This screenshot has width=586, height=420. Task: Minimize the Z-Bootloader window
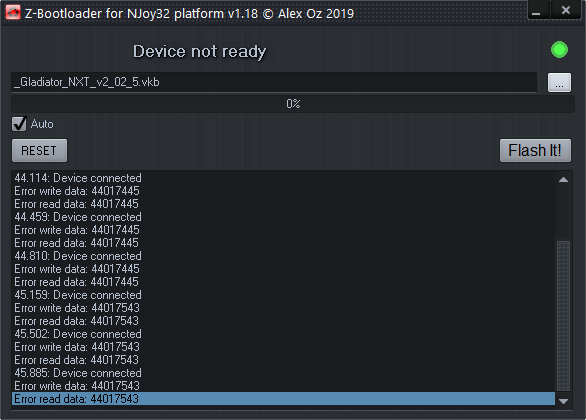537,10
